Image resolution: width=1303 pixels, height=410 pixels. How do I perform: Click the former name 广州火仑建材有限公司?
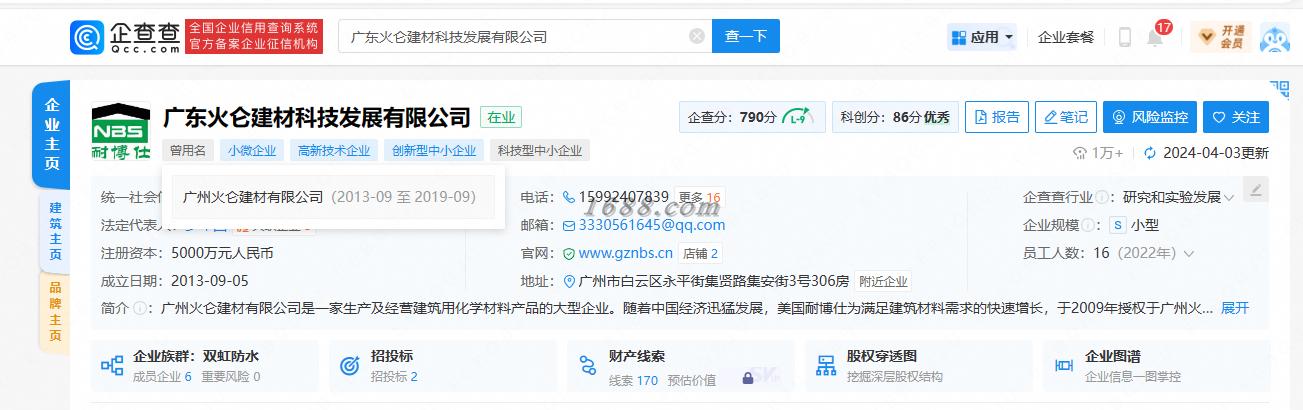tap(253, 197)
